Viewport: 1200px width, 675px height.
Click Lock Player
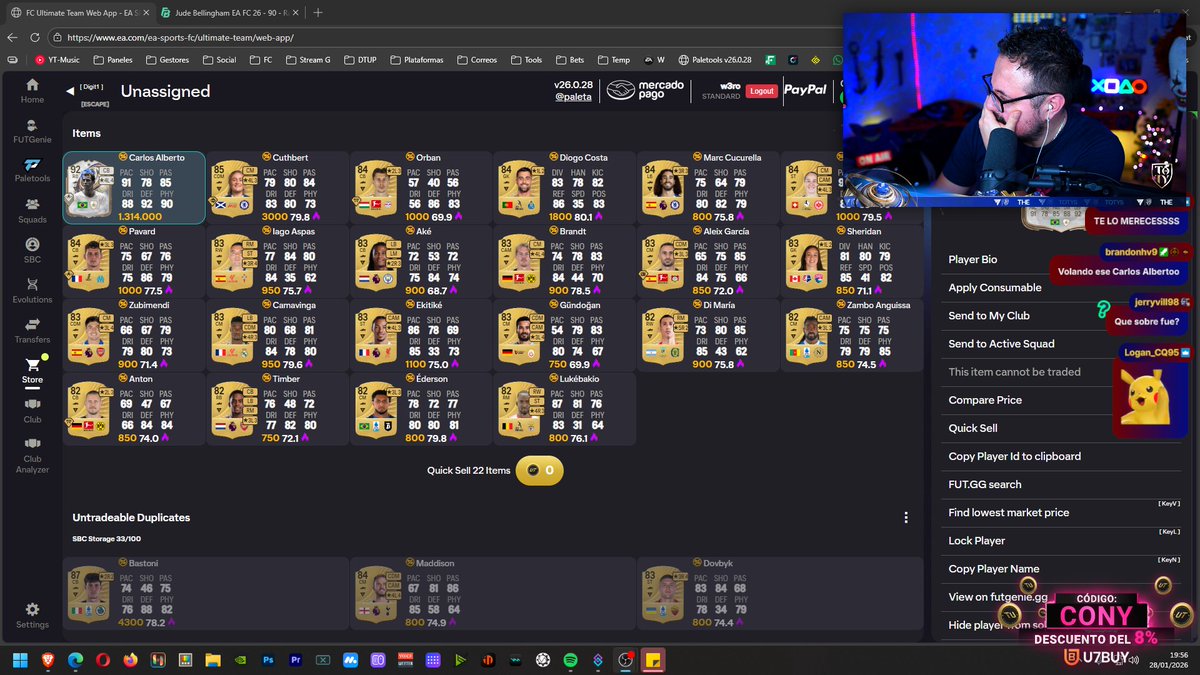tap(977, 540)
